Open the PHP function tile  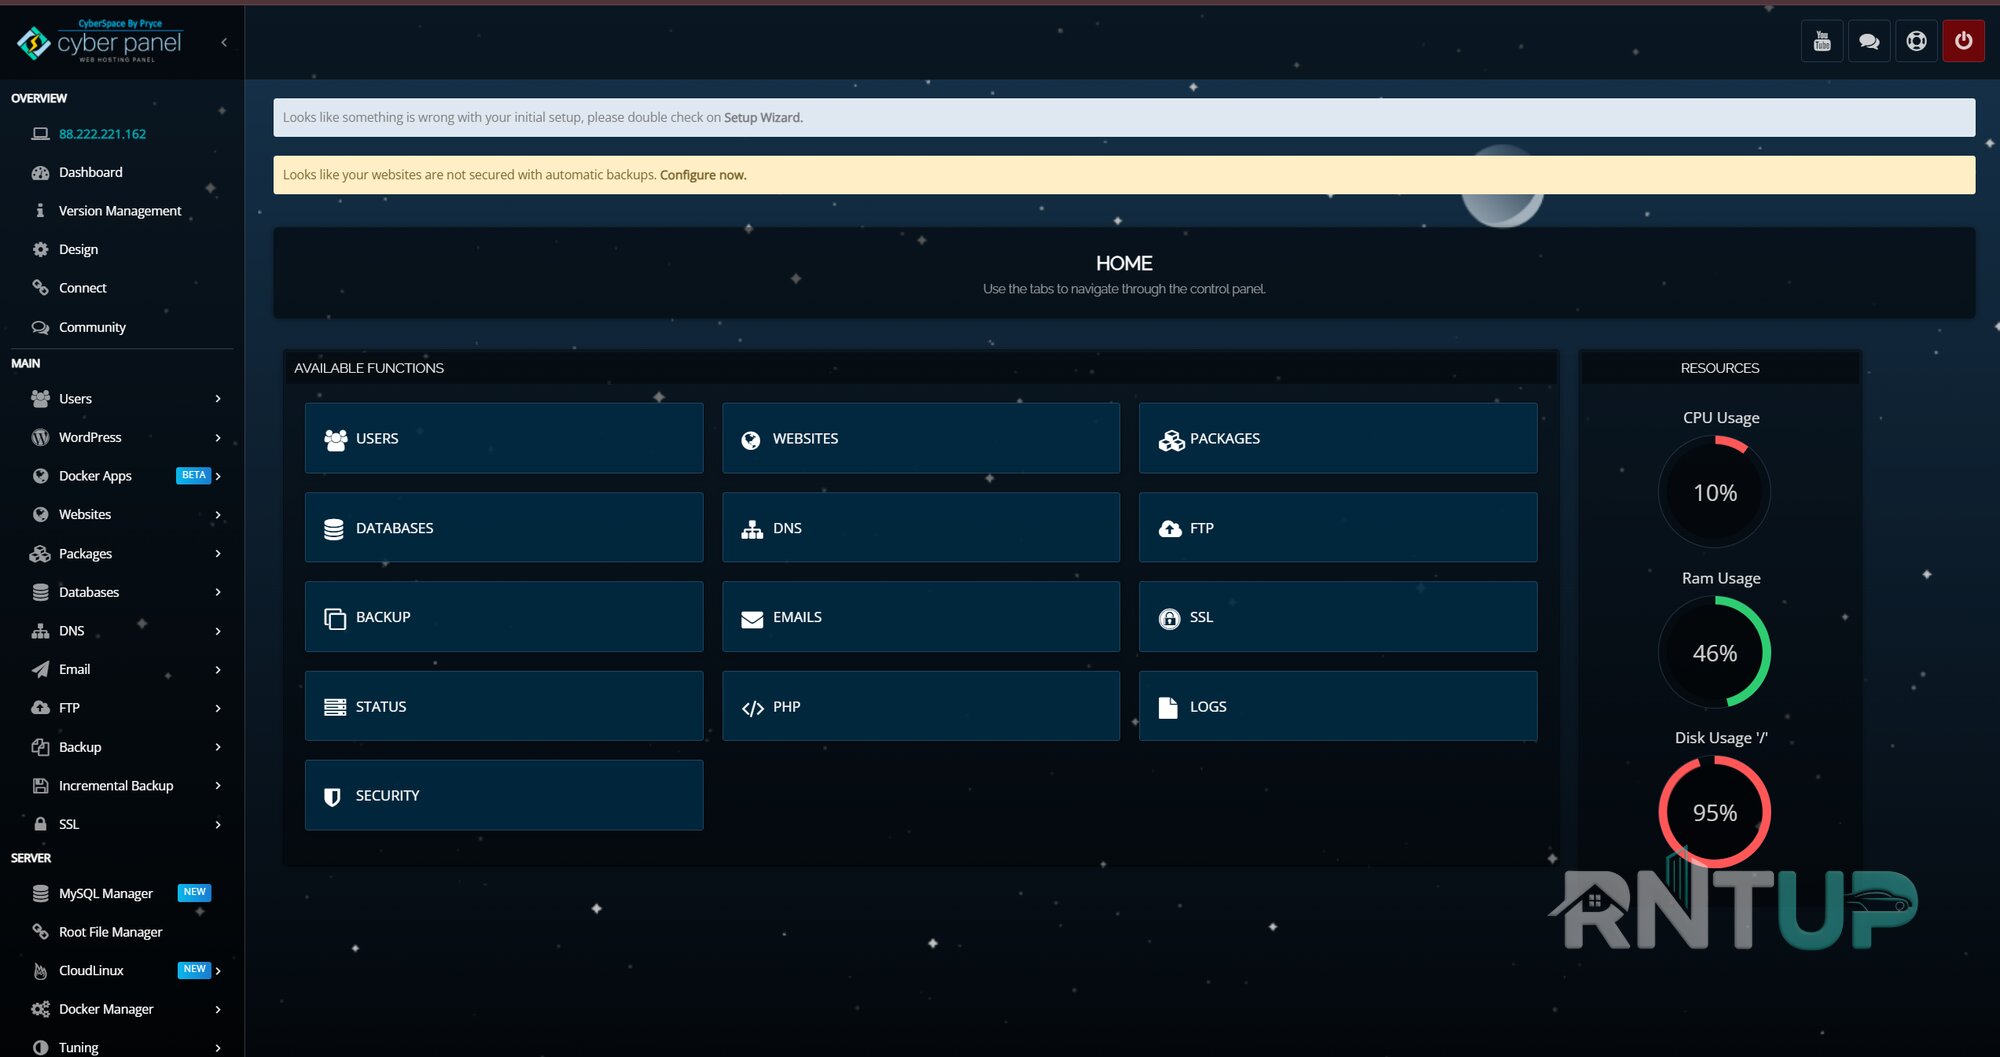(921, 706)
